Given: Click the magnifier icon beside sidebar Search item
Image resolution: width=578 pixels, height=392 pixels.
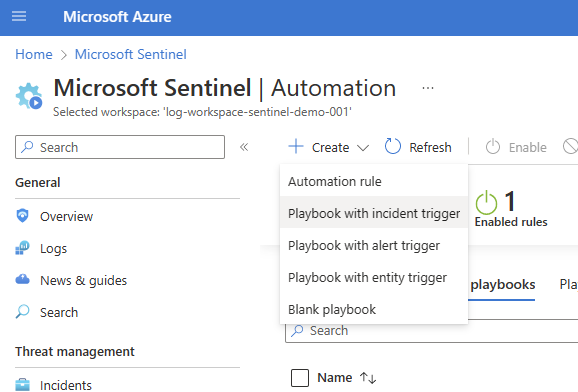Looking at the screenshot, I should (22, 312).
